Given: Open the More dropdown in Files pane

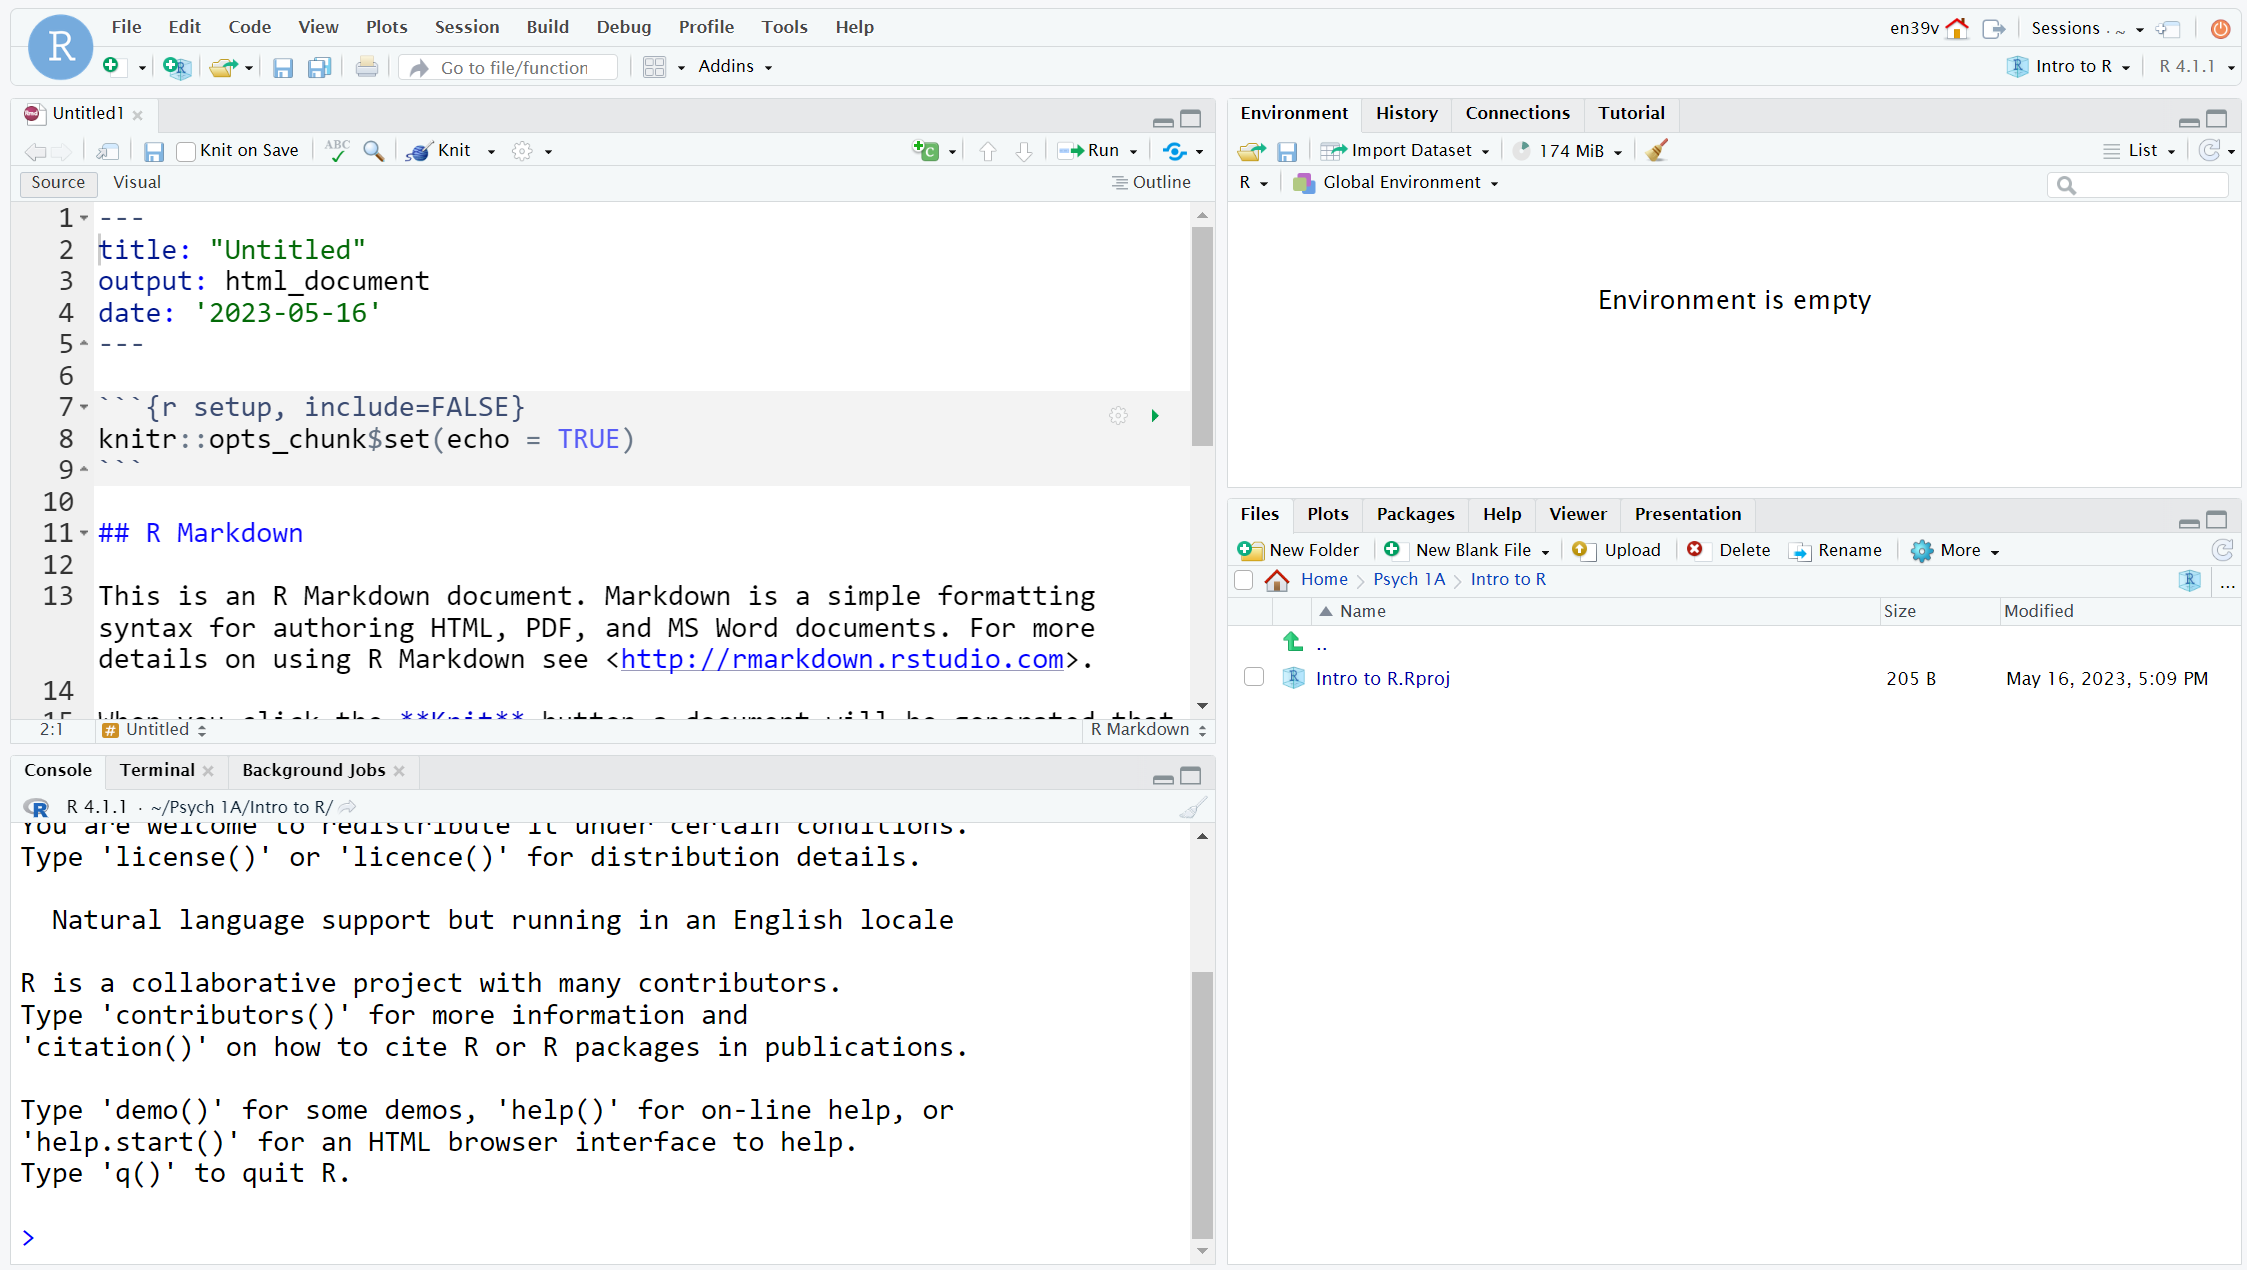Looking at the screenshot, I should tap(1955, 550).
